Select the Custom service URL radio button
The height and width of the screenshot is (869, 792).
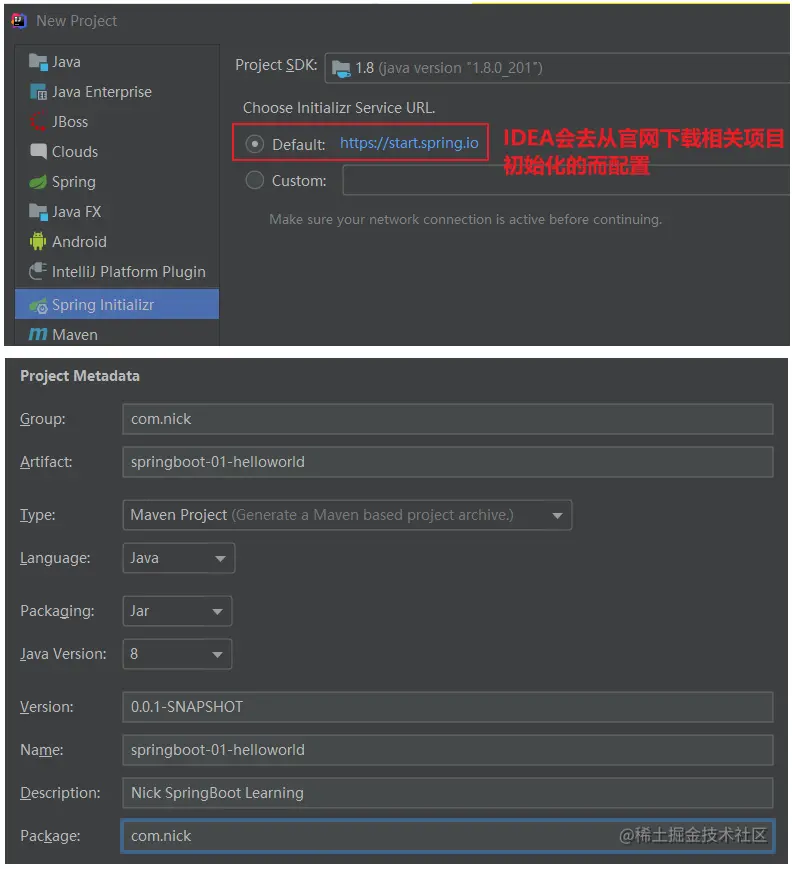point(254,180)
